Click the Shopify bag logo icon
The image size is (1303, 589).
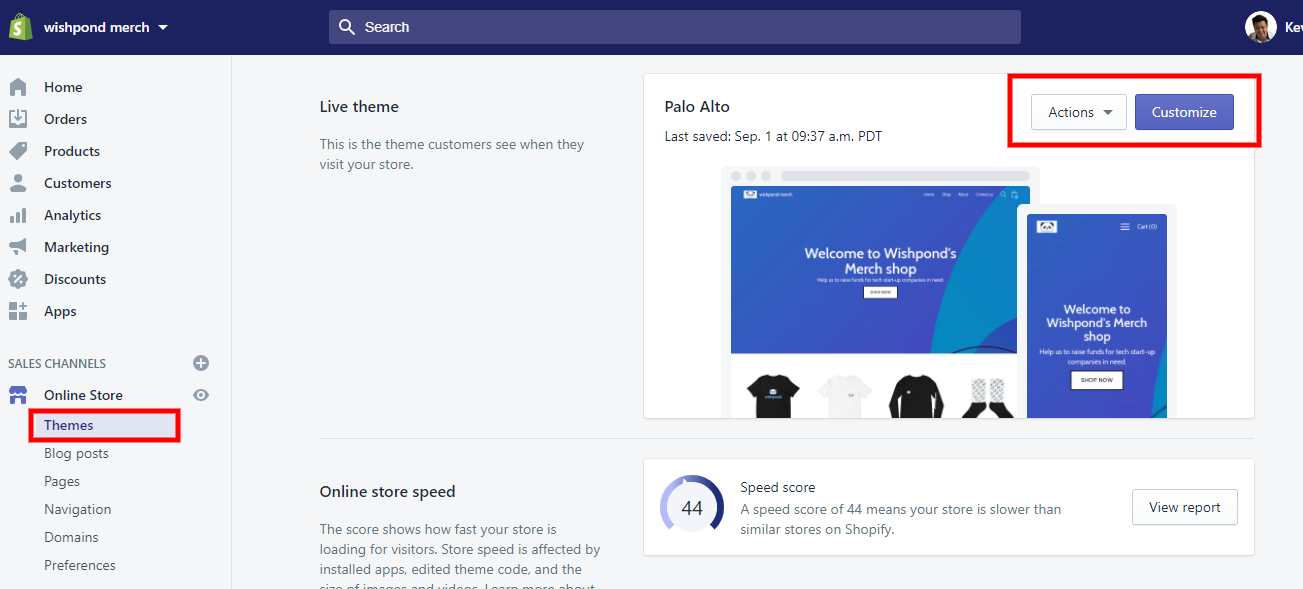coord(20,27)
